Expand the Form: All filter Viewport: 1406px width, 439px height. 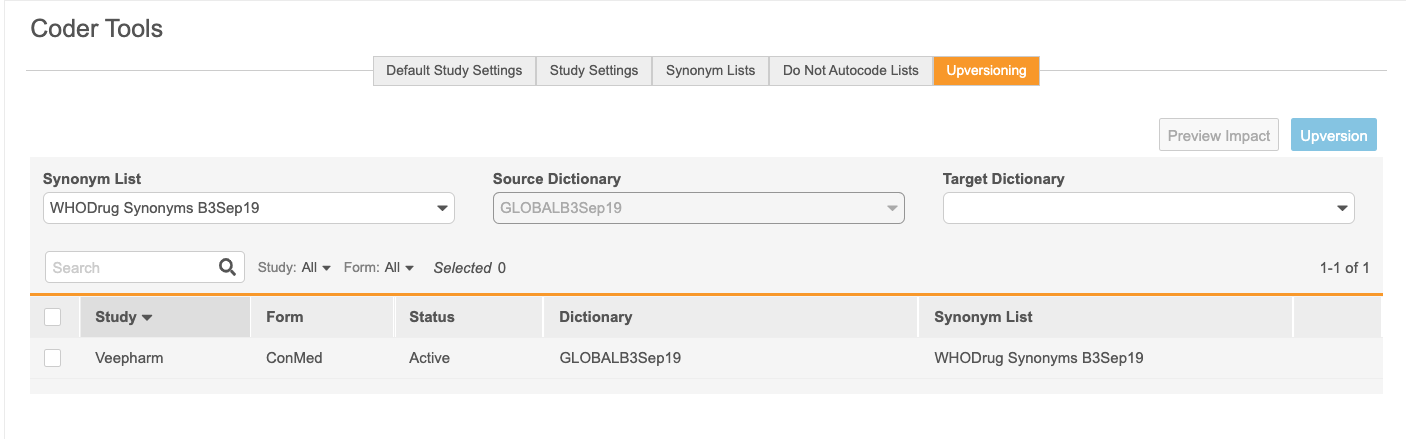[x=379, y=268]
